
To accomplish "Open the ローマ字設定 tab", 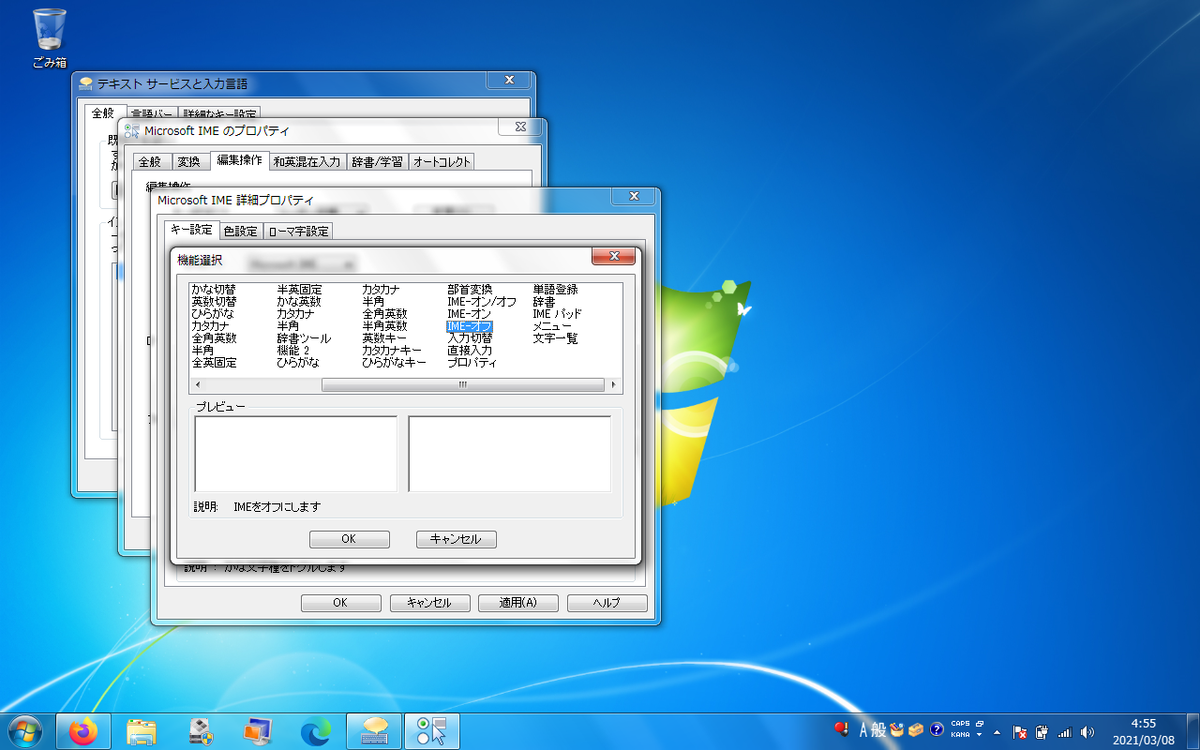I will tap(298, 231).
